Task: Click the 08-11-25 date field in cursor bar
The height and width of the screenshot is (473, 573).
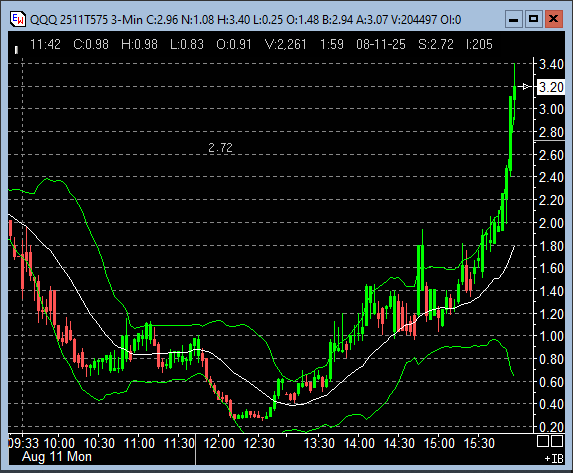Action: coord(381,44)
